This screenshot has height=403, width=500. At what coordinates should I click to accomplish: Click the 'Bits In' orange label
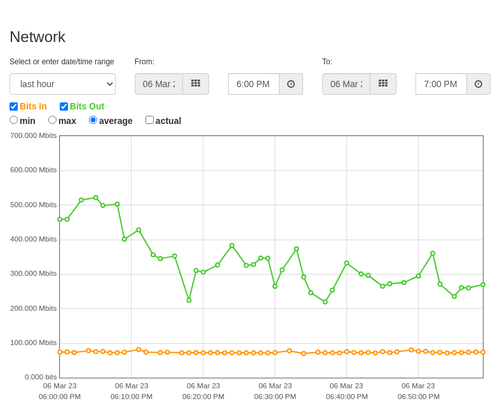point(33,106)
